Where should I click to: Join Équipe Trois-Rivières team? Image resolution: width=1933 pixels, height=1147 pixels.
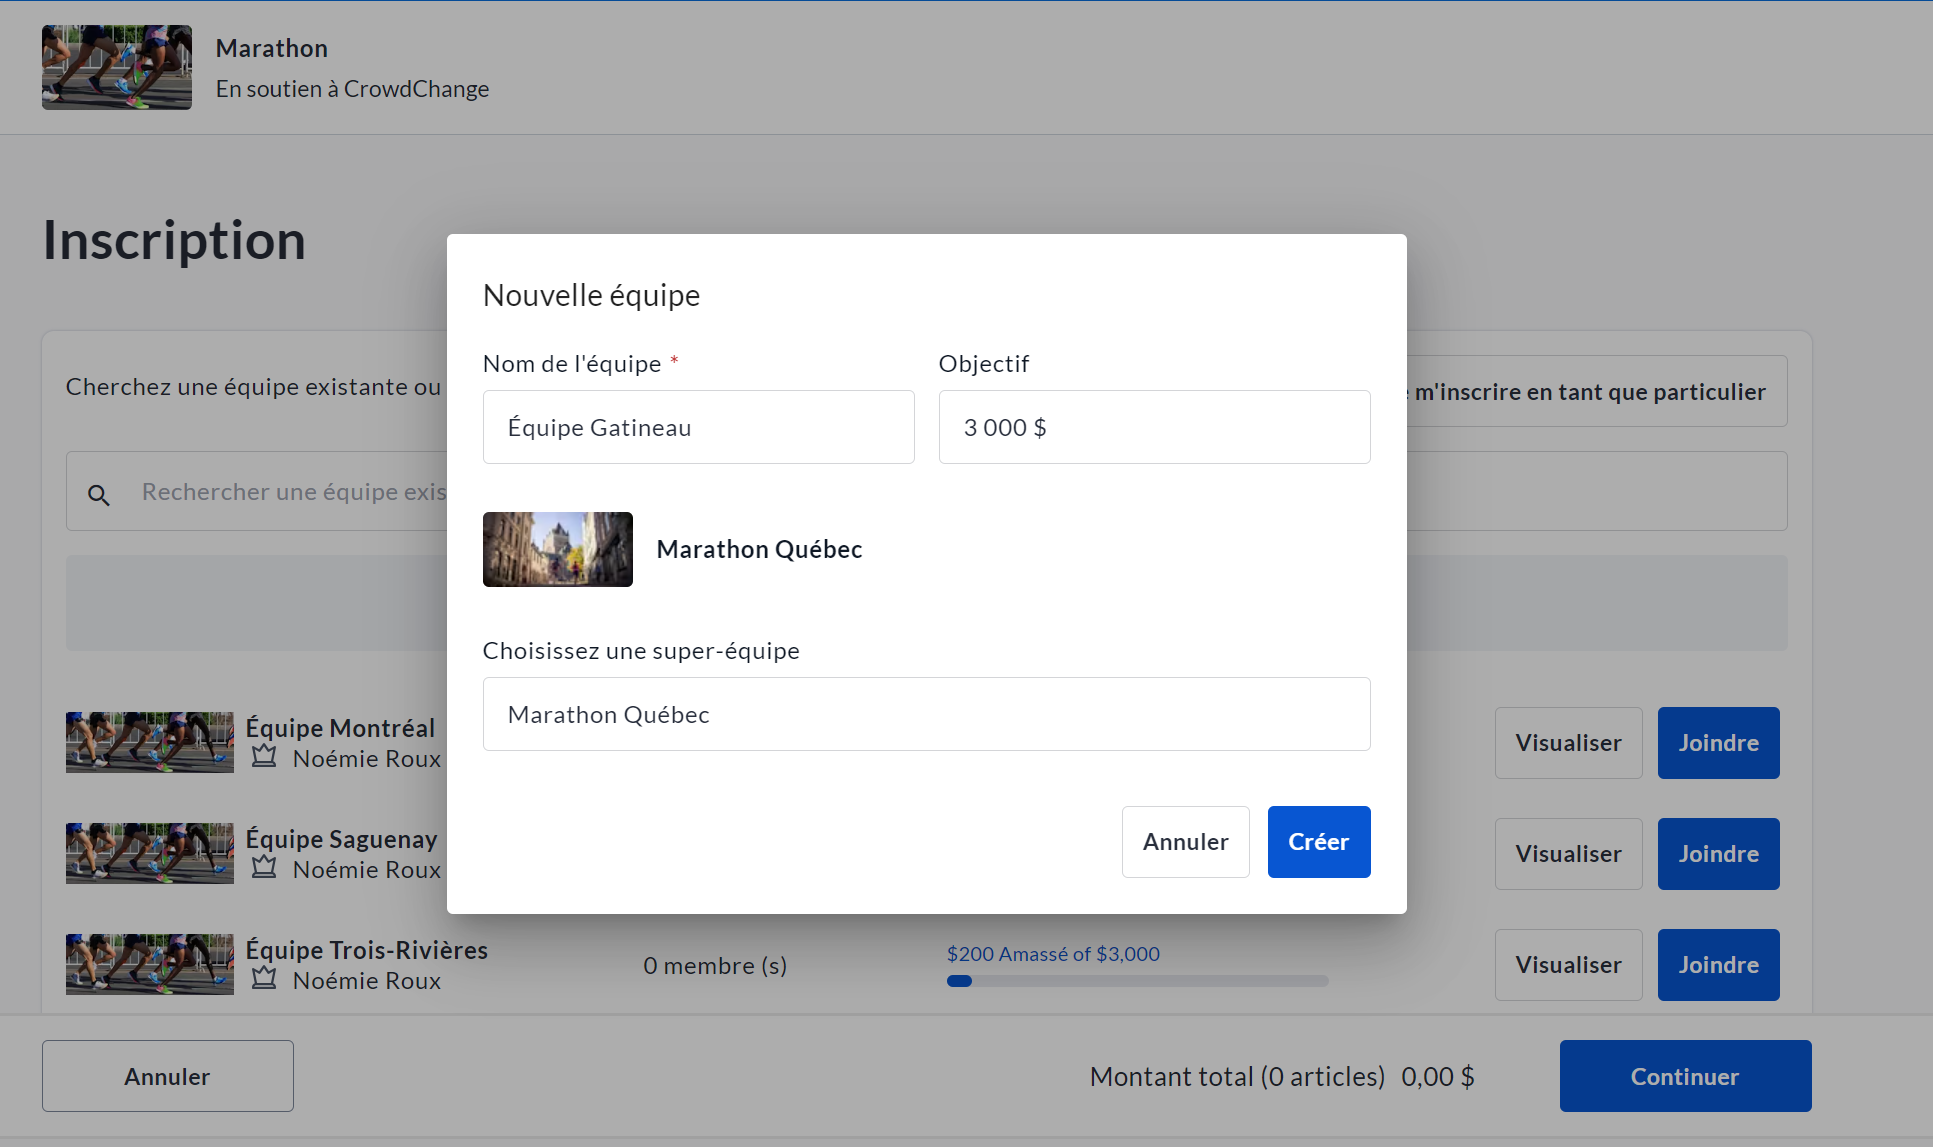click(x=1718, y=965)
